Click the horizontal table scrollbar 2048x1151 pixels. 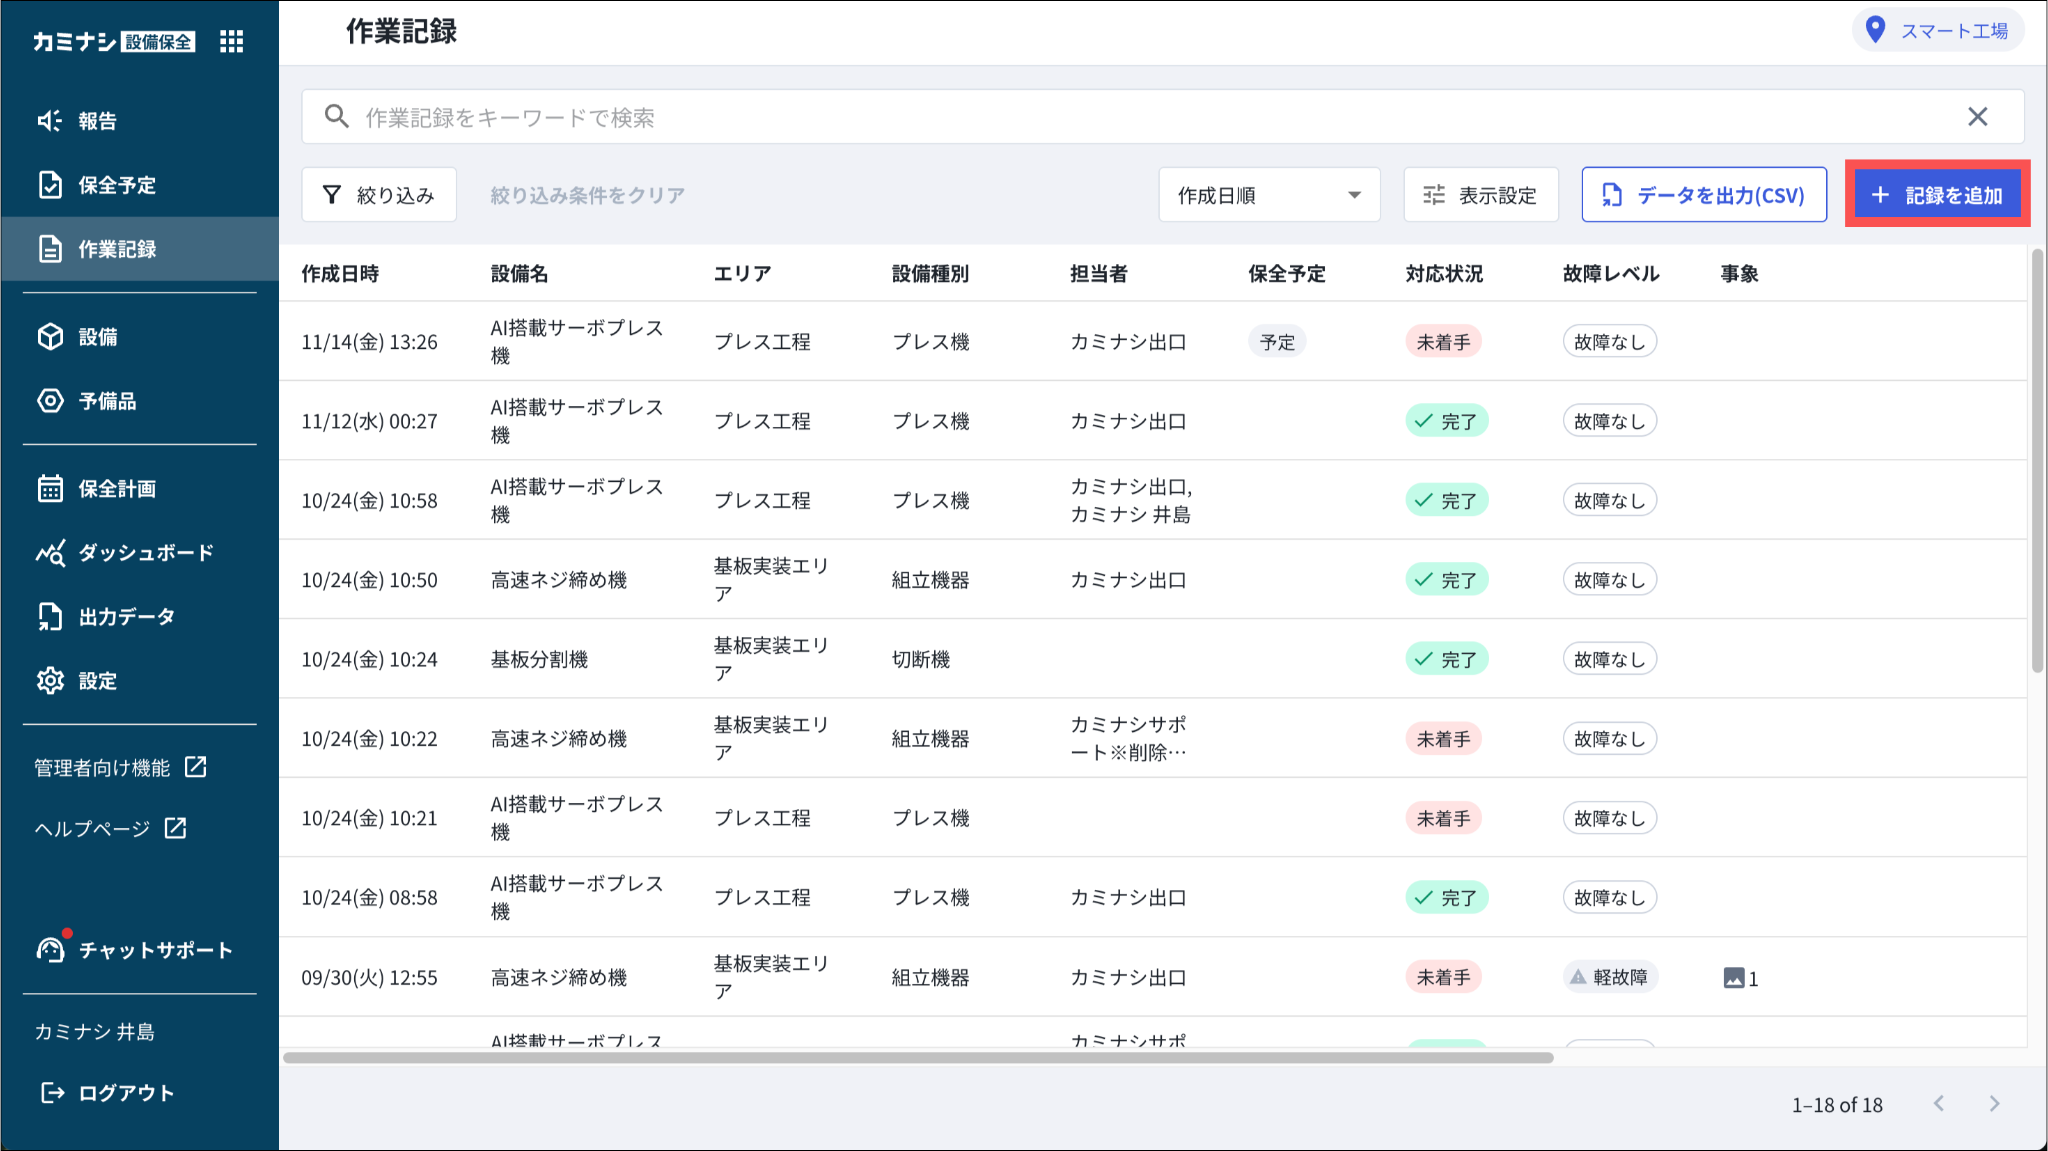(917, 1057)
